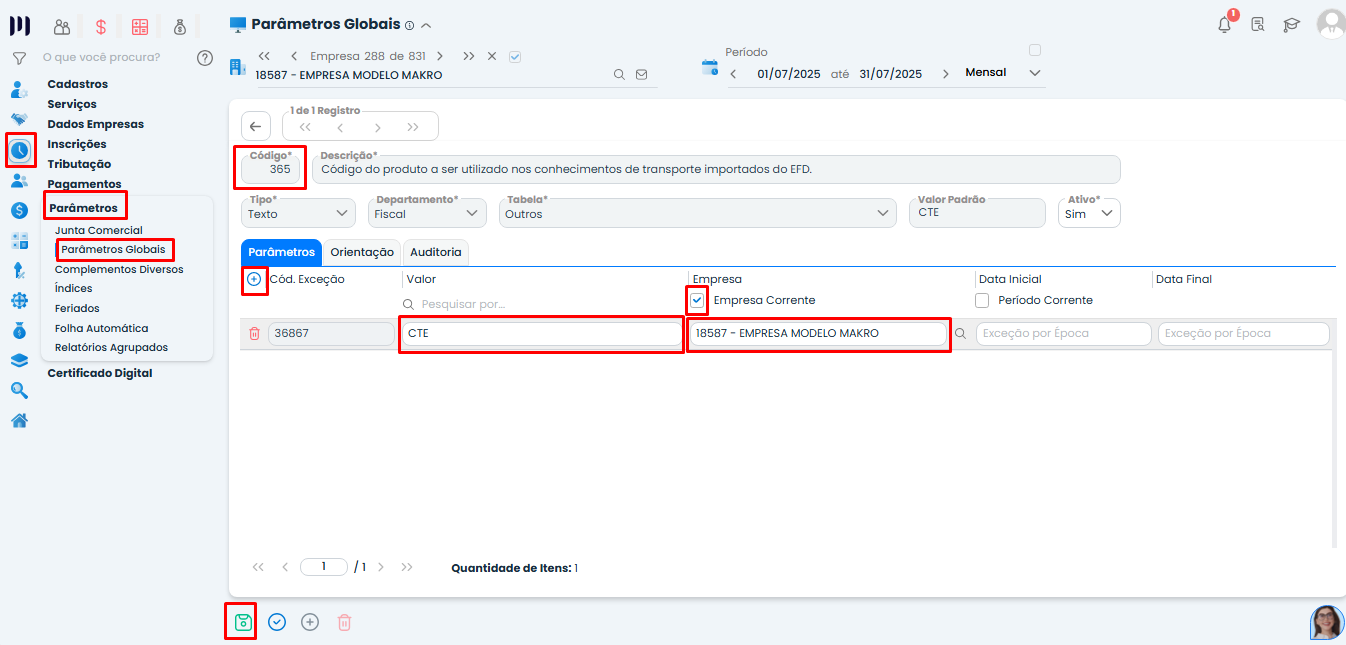Open the stacked layers sidebar icon
This screenshot has width=1346, height=645.
pyautogui.click(x=19, y=360)
